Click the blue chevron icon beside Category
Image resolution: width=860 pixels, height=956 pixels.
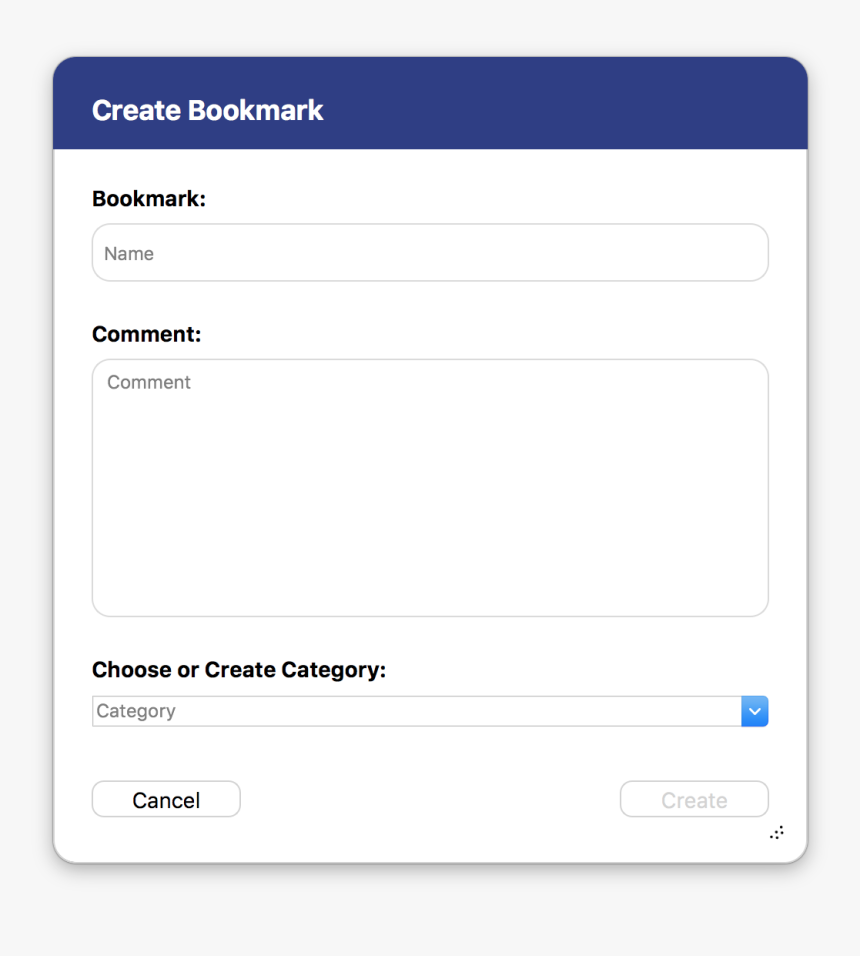[x=755, y=711]
